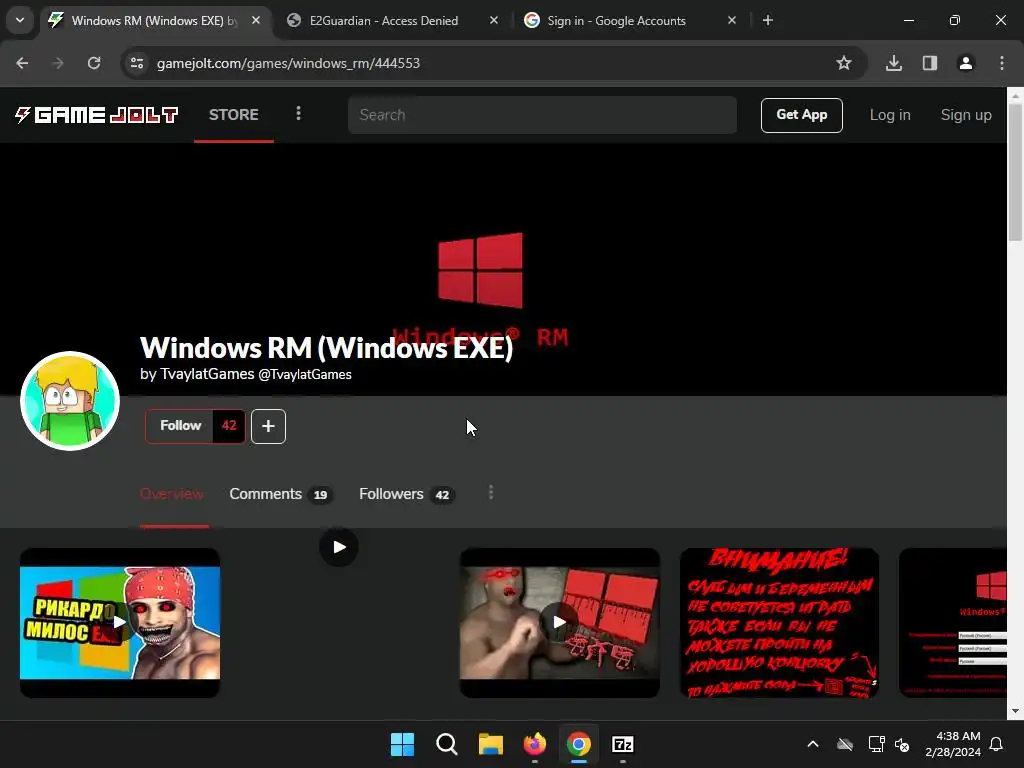Screen dimensions: 1024x768
Task: Open the Chrome profile icon
Action: [965, 63]
